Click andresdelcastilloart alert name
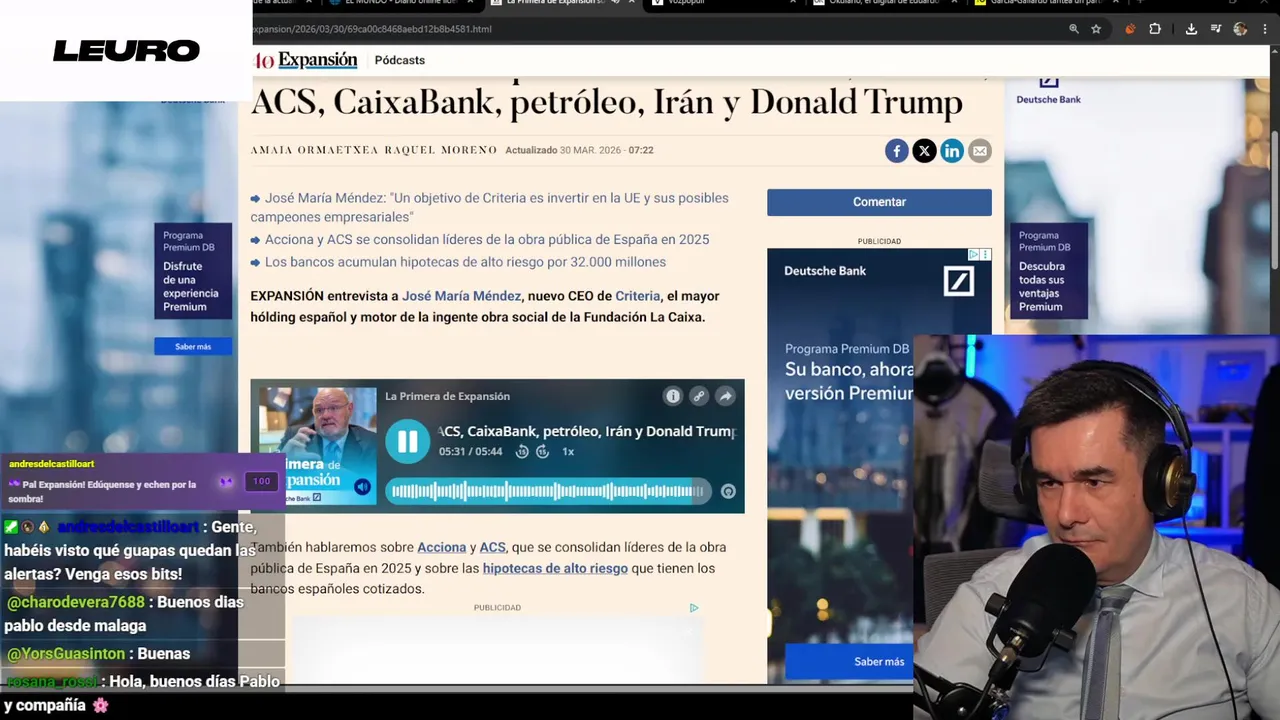The width and height of the screenshot is (1280, 720). (51, 464)
